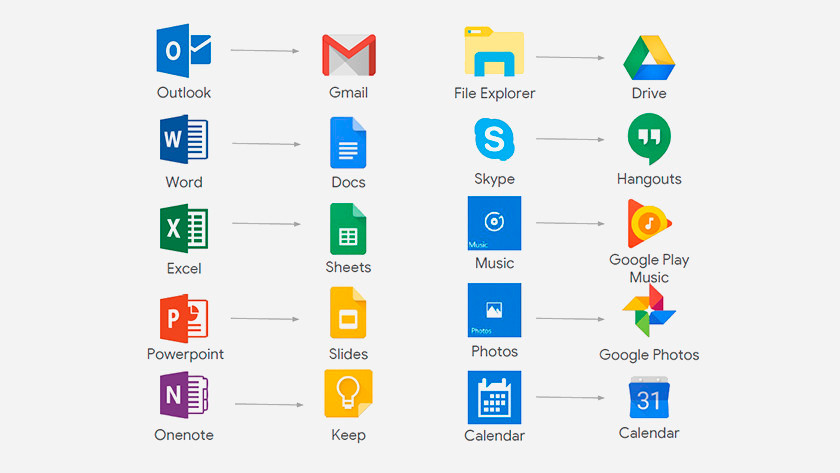Image resolution: width=840 pixels, height=473 pixels.
Task: Open the Google Slides icon
Action: (x=348, y=315)
